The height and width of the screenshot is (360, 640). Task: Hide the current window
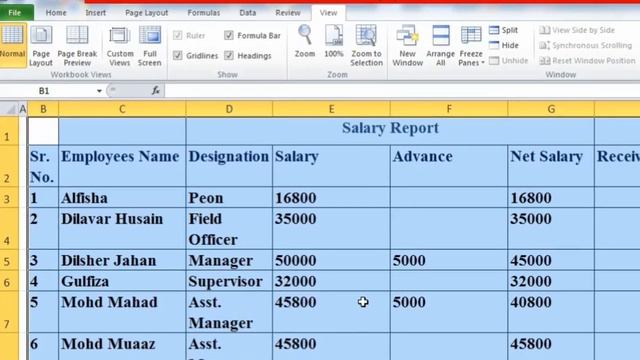504,45
